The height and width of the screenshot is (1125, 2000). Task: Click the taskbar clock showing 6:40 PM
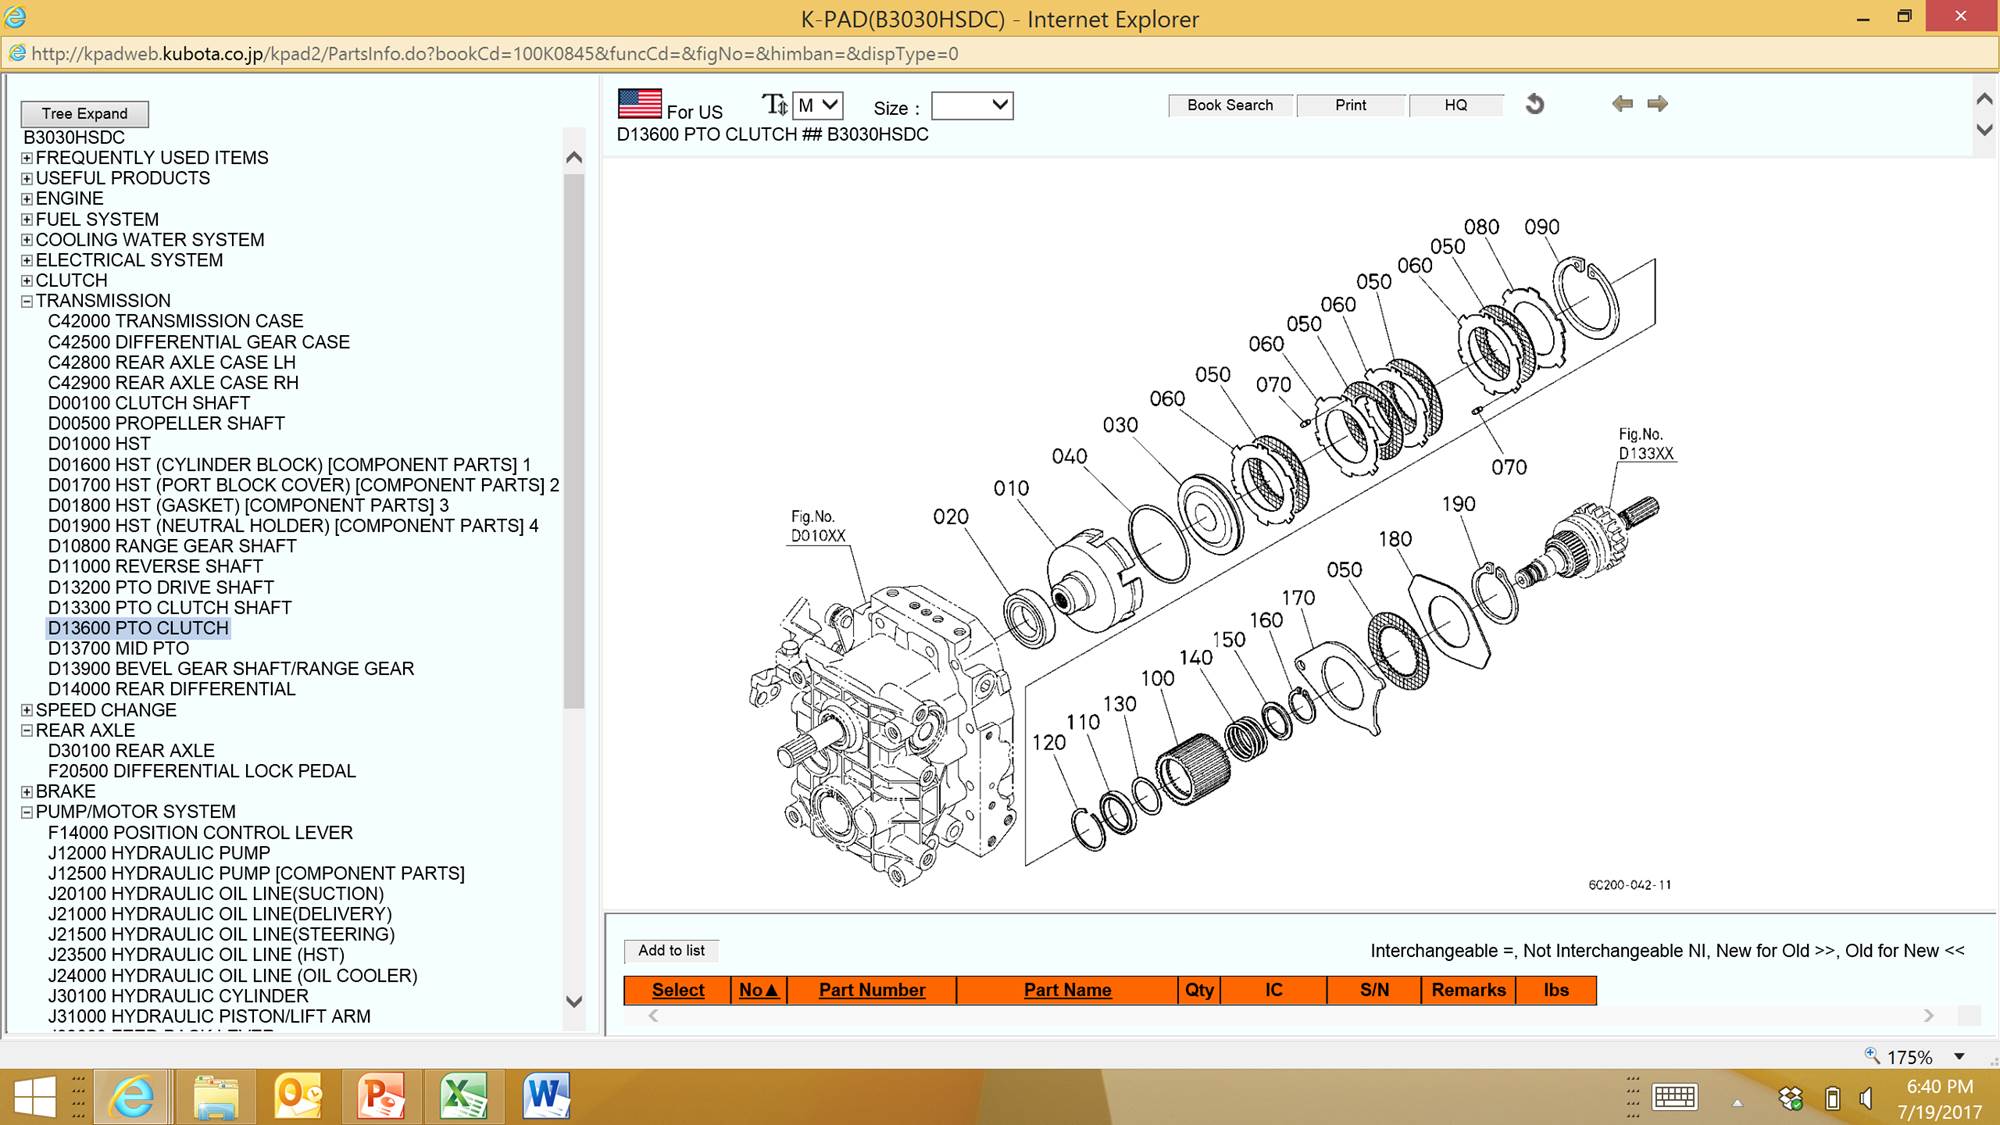(x=1939, y=1087)
